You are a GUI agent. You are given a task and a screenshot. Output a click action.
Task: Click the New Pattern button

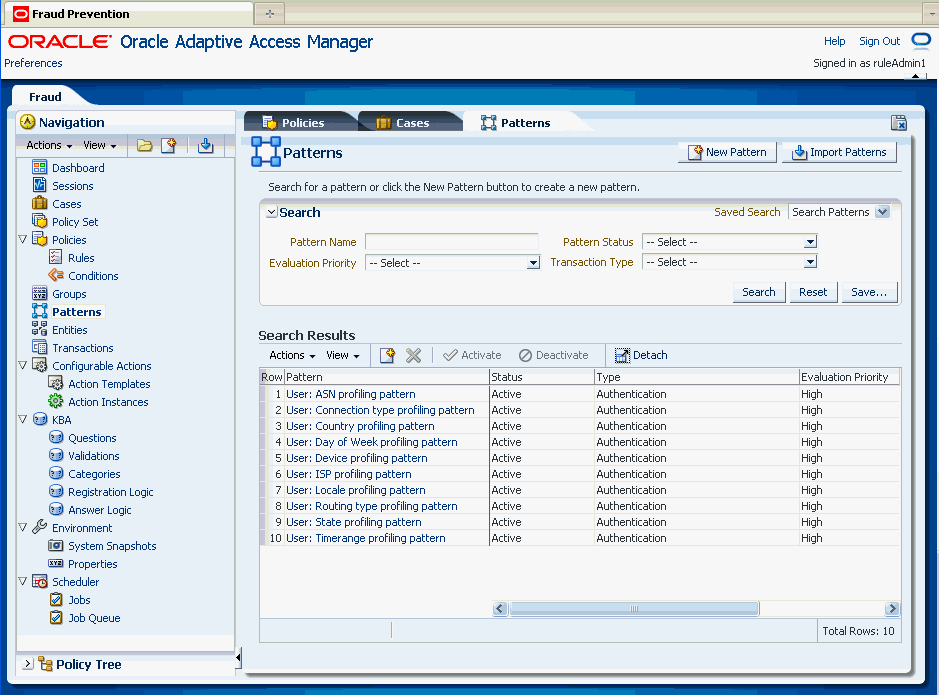click(x=727, y=152)
